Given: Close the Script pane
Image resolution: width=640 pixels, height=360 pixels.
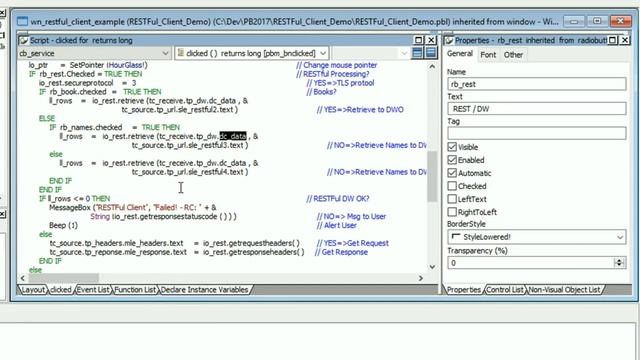Looking at the screenshot, I should (x=431, y=40).
